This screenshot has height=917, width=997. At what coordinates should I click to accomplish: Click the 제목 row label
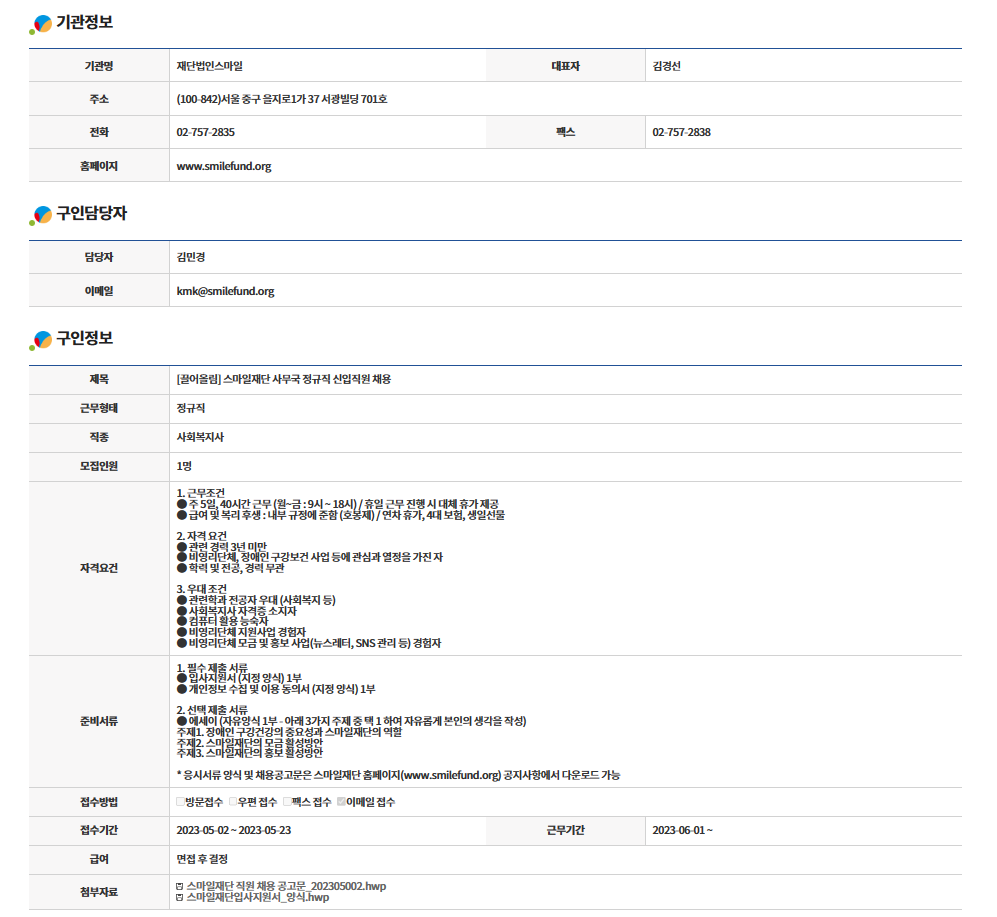pos(99,380)
